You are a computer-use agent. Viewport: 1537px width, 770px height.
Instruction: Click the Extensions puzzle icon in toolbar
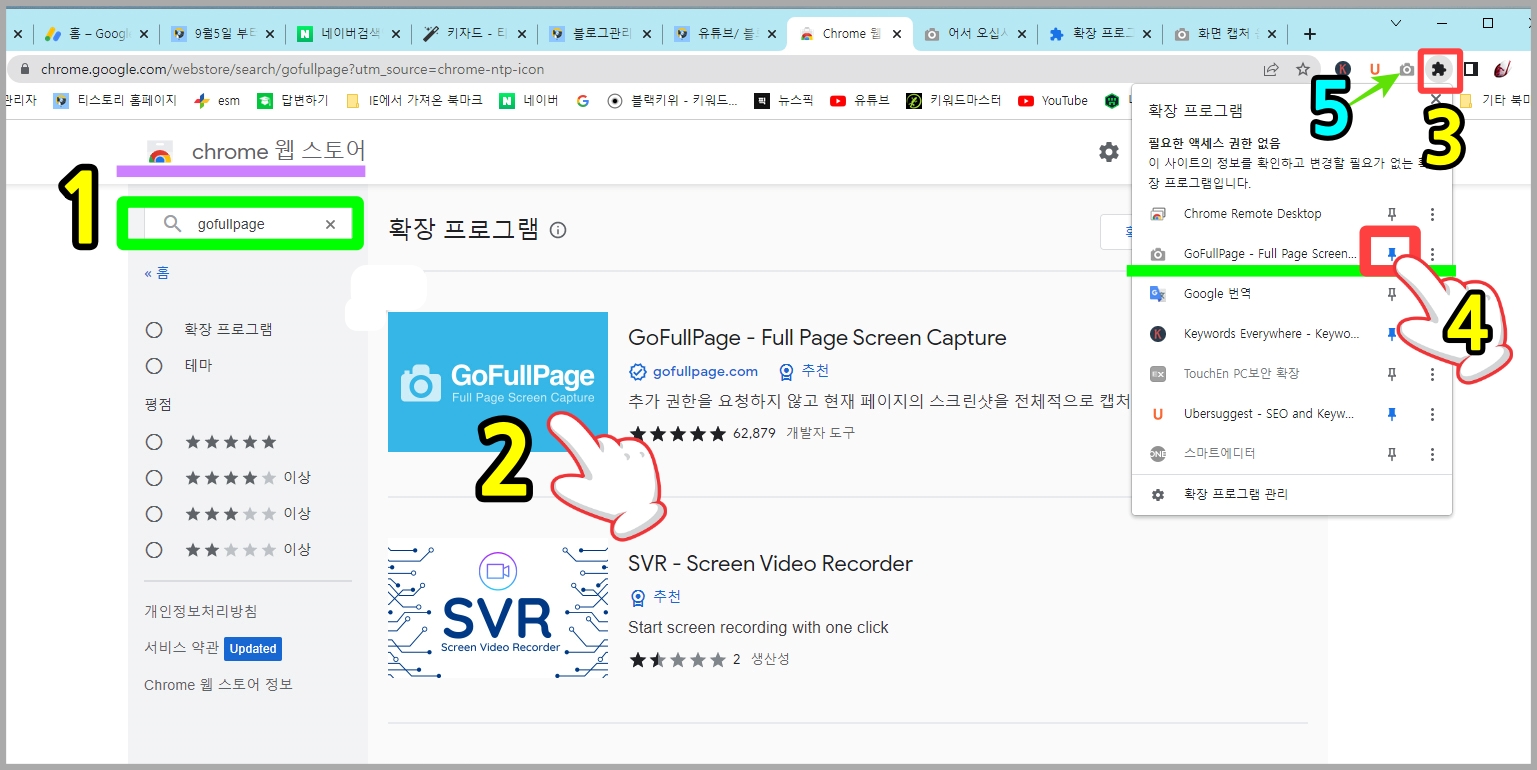click(1439, 69)
